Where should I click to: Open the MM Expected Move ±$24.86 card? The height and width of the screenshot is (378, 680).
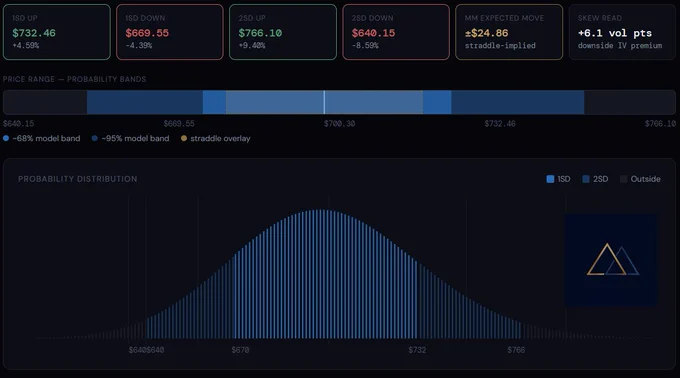coord(509,32)
